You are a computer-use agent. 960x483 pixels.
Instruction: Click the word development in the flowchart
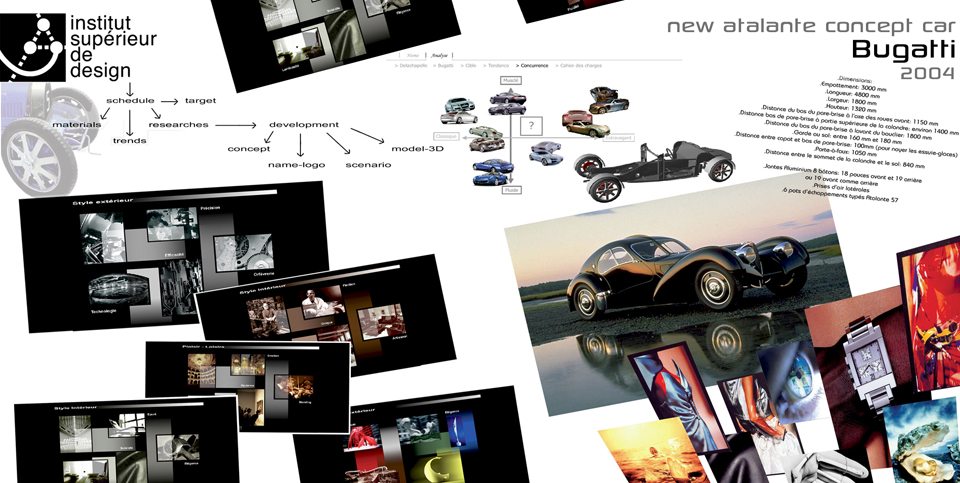pyautogui.click(x=304, y=124)
